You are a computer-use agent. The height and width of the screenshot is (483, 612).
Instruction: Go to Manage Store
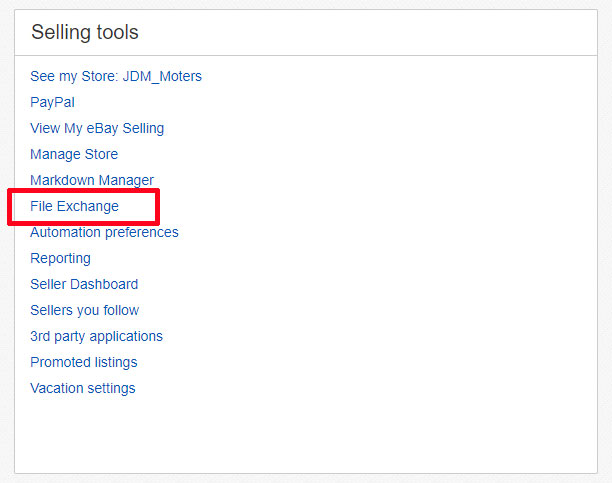point(74,154)
